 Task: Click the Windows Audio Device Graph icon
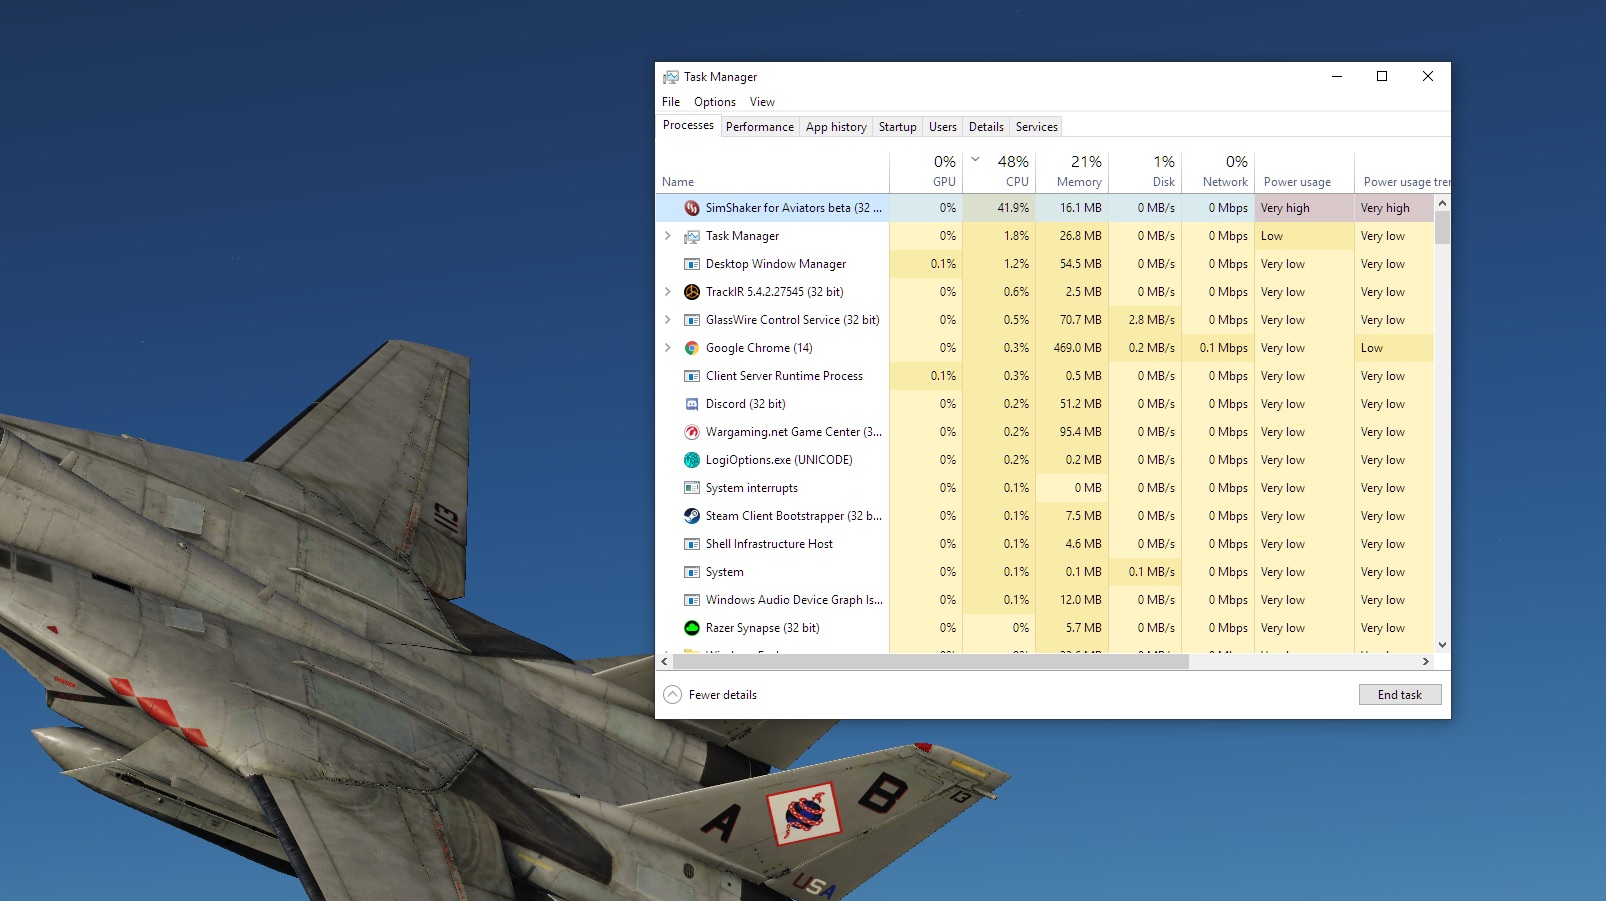[691, 600]
